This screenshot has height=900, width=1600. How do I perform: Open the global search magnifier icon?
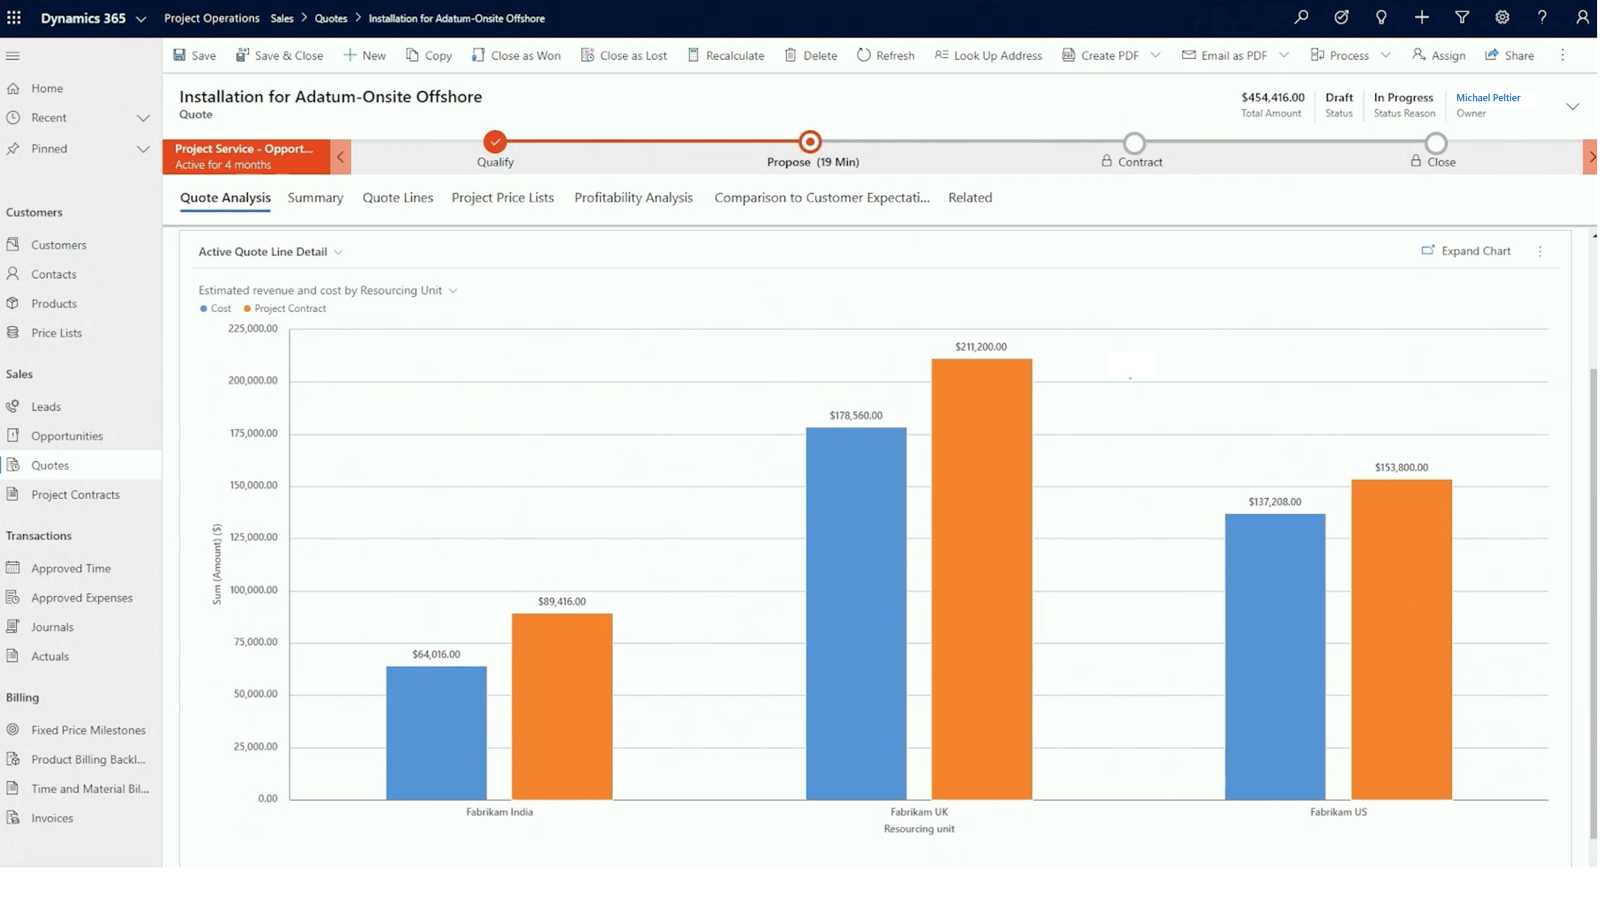point(1300,17)
